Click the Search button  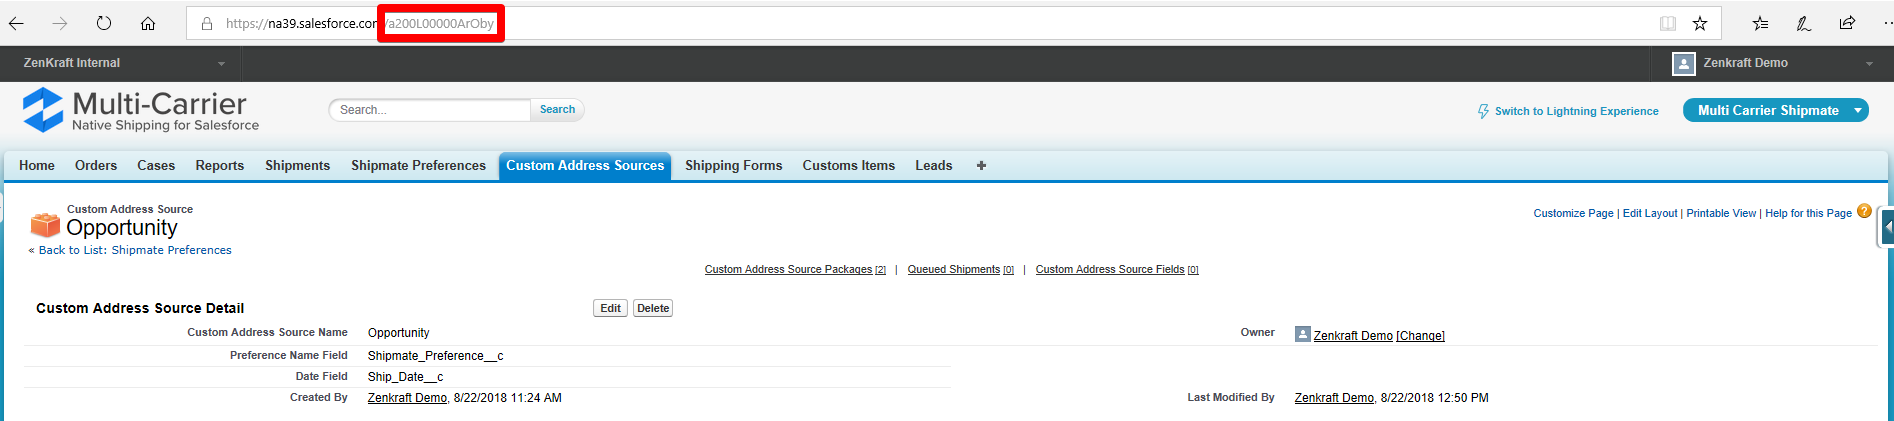(557, 110)
